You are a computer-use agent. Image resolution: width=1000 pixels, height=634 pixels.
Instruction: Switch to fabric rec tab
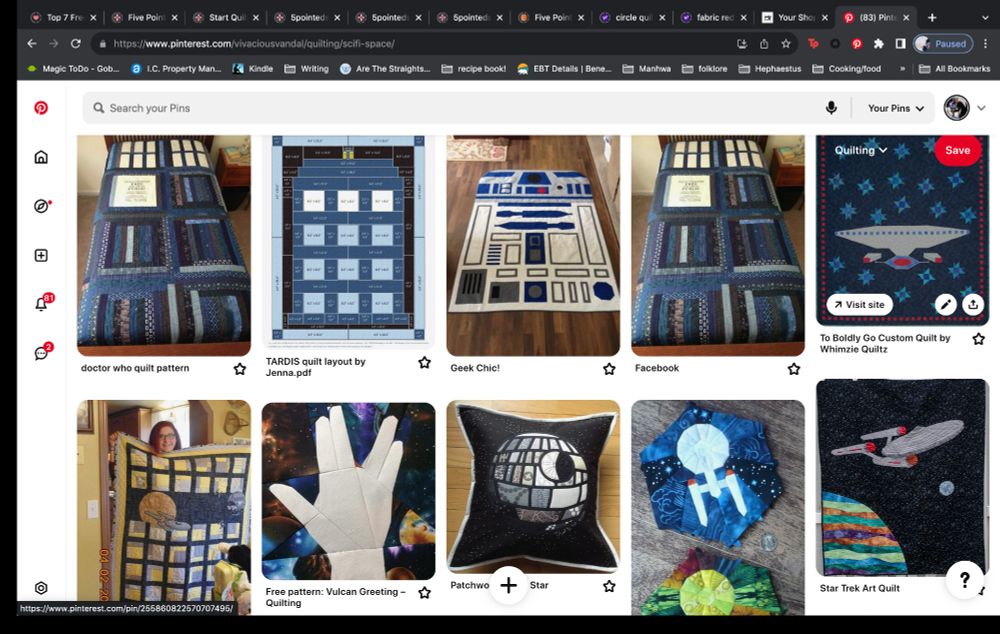pos(714,17)
